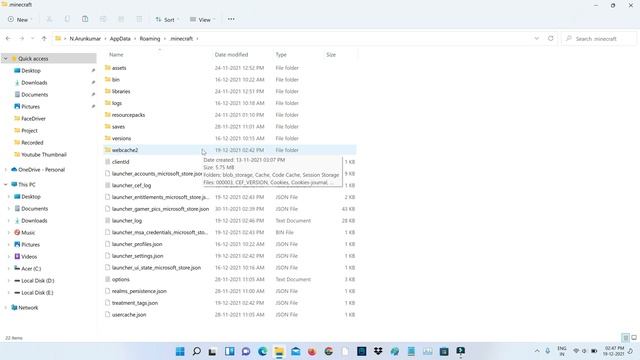Expand OneDrive - Personal in sidebar
640x360 pixels.
pos(6,169)
